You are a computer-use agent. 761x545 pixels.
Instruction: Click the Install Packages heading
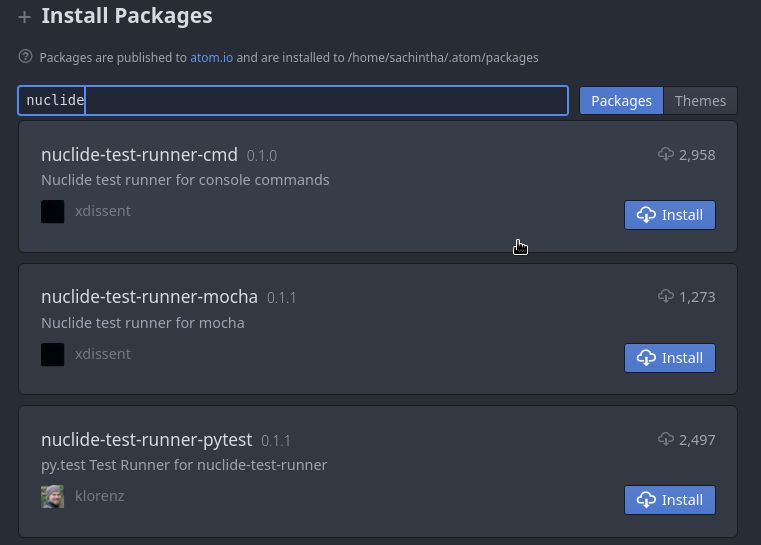point(127,16)
